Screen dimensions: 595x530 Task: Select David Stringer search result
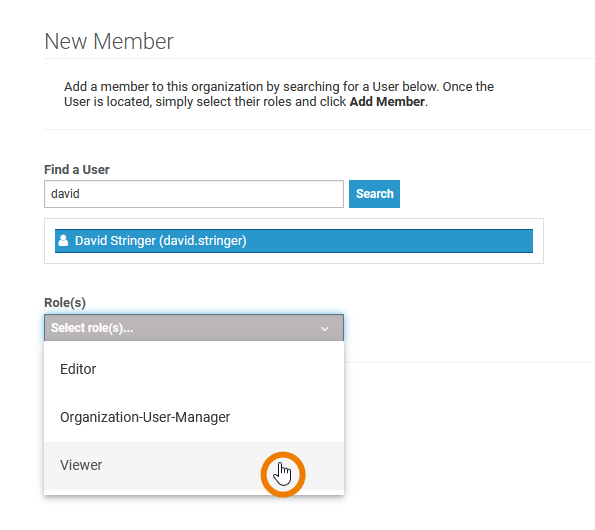click(294, 241)
